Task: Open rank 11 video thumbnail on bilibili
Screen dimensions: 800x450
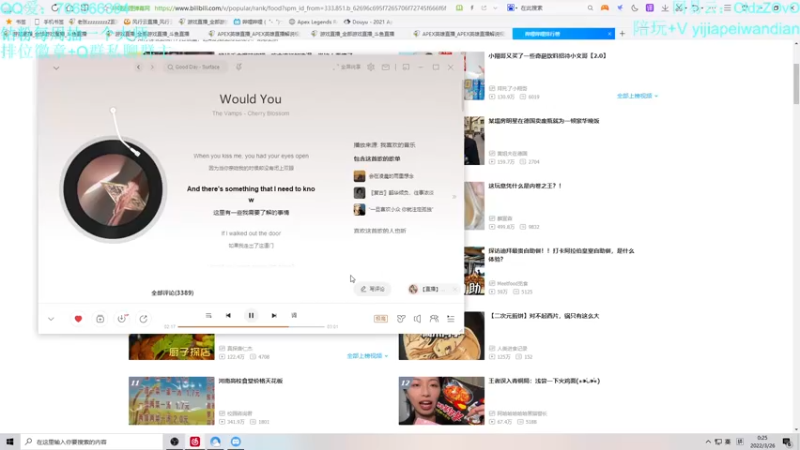Action: pos(171,401)
